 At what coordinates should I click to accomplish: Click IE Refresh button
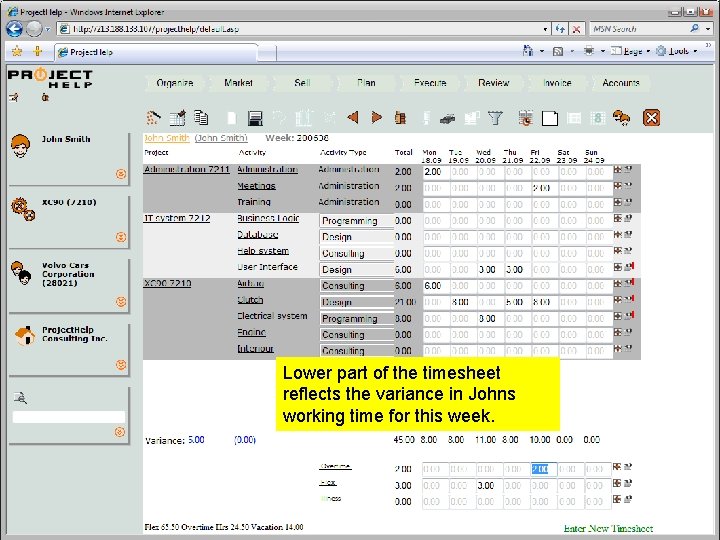[x=560, y=29]
